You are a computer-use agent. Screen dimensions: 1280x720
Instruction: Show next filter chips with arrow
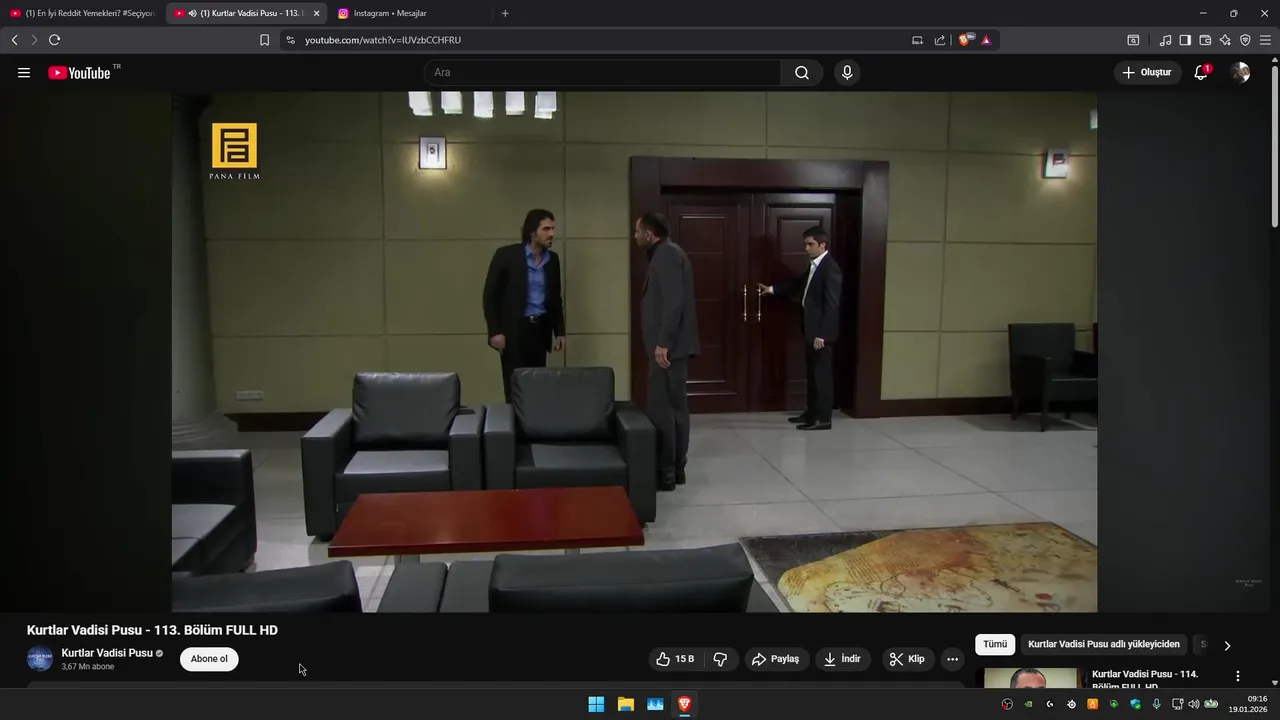tap(1227, 645)
